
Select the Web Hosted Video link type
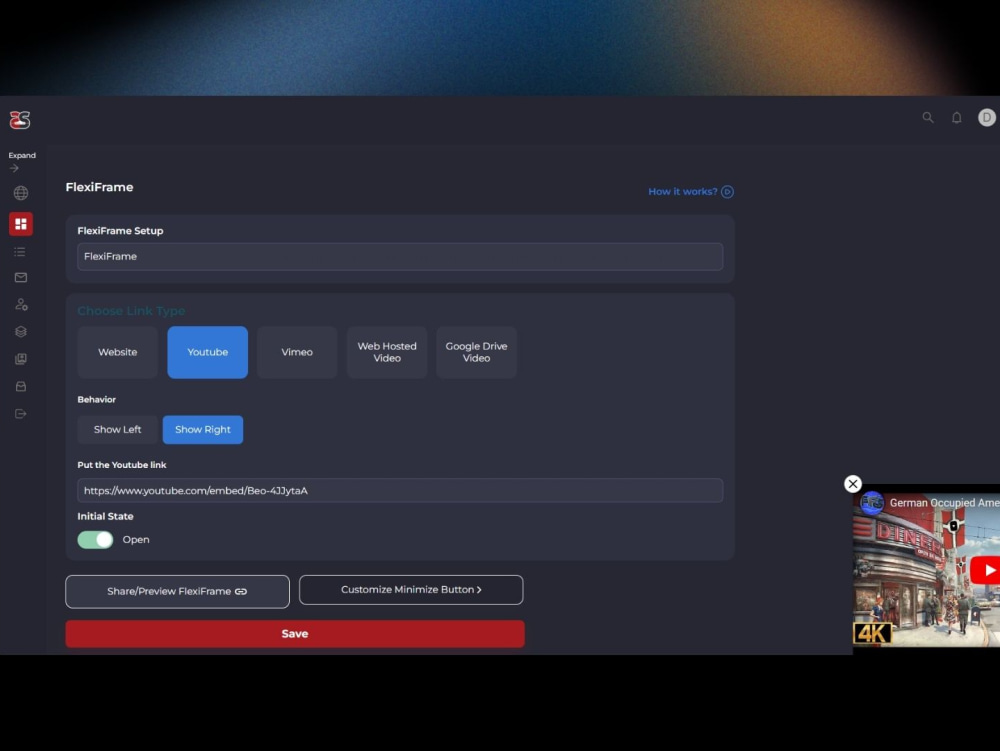point(386,352)
